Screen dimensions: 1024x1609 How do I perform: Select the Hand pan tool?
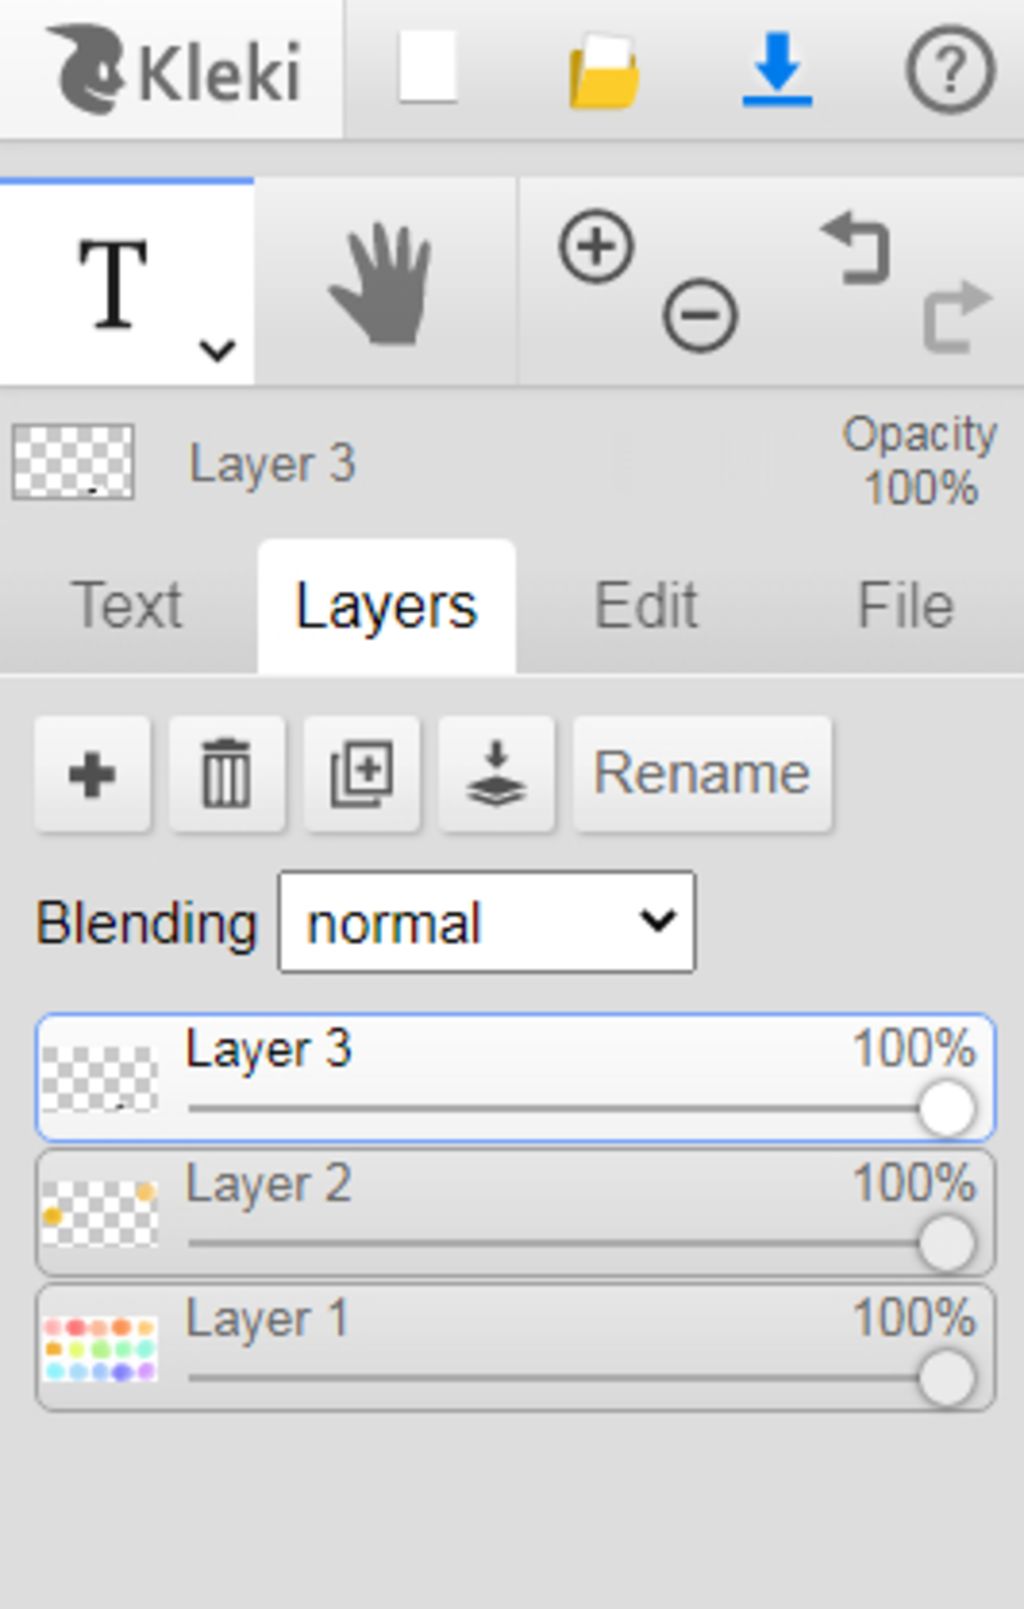click(x=383, y=285)
